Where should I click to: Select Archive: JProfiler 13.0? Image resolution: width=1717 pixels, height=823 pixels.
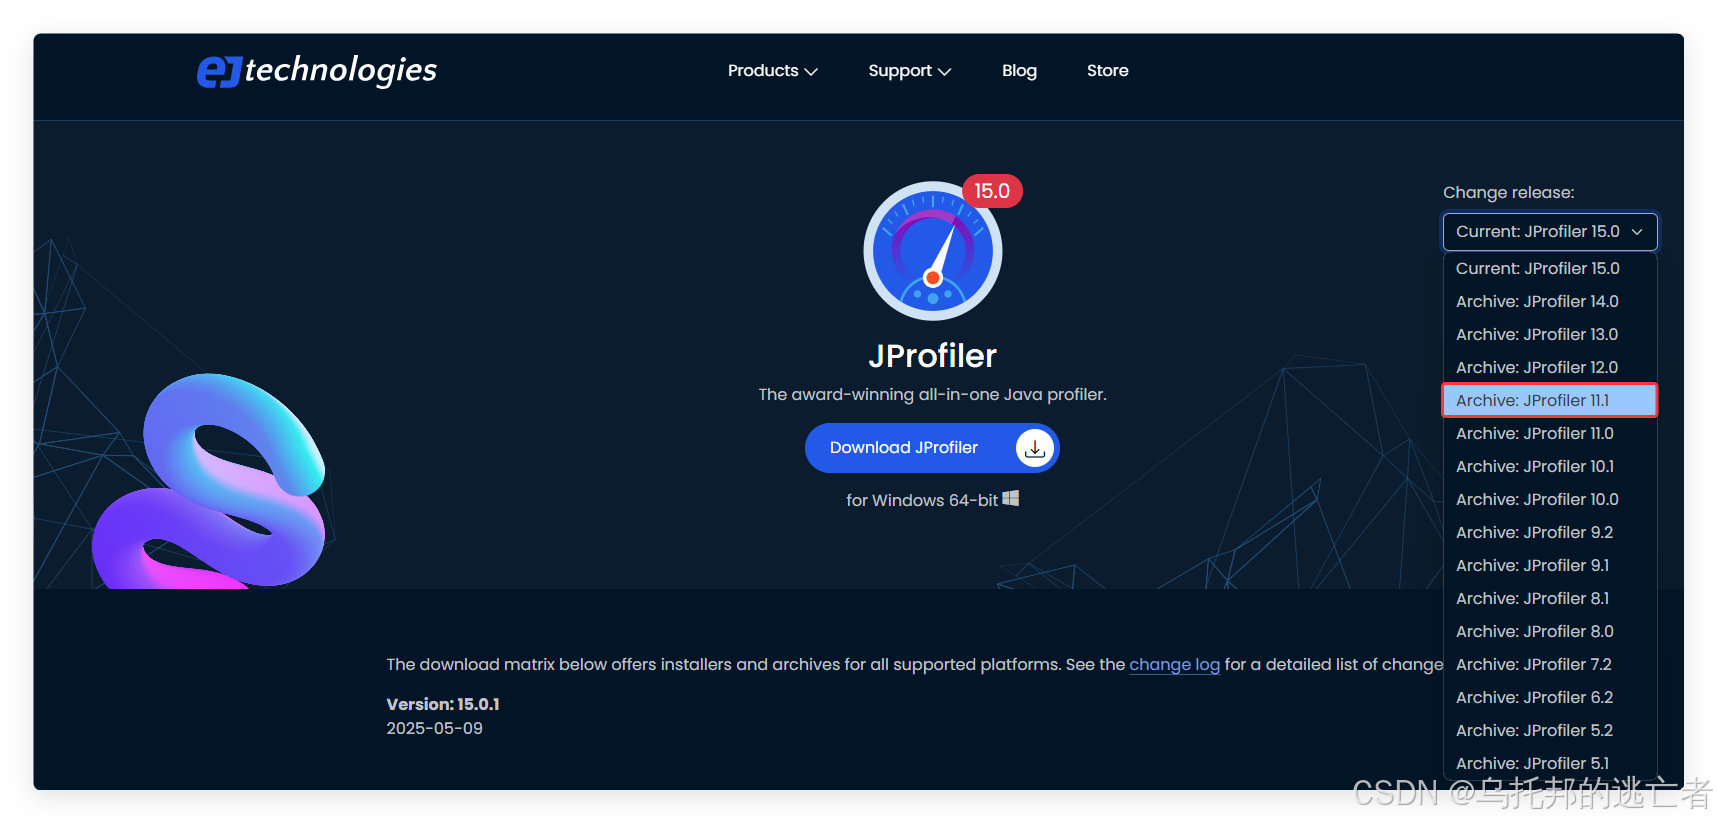(1550, 335)
